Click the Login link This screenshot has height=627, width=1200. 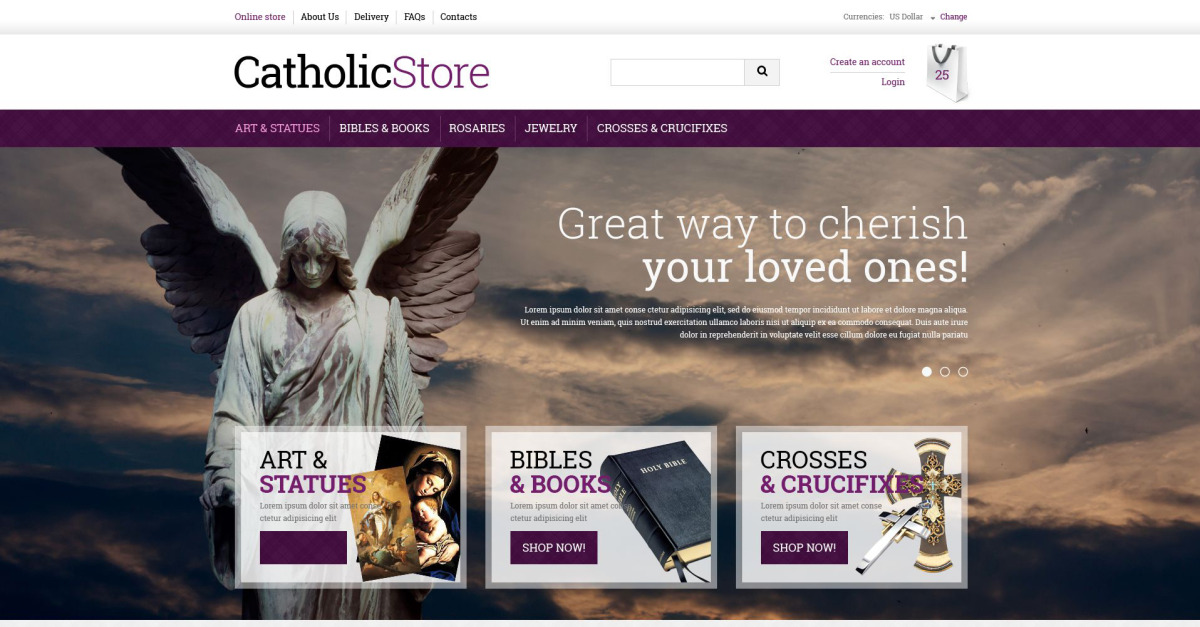coord(893,82)
